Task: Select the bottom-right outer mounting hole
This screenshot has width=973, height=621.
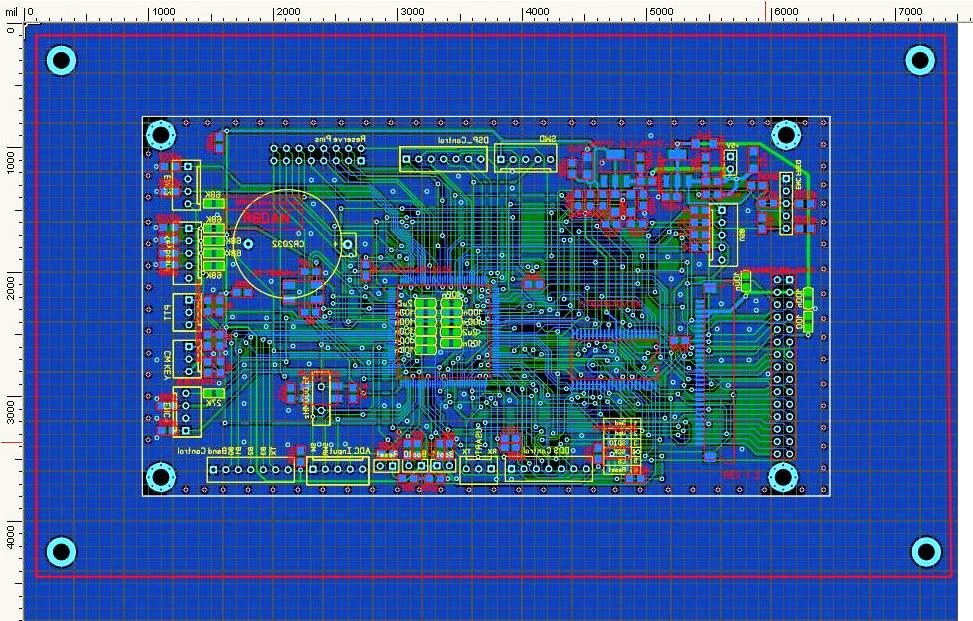Action: [926, 551]
